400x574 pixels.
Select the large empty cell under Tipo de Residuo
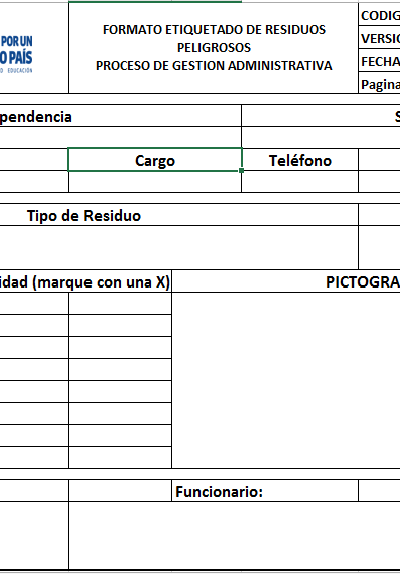[x=179, y=247]
